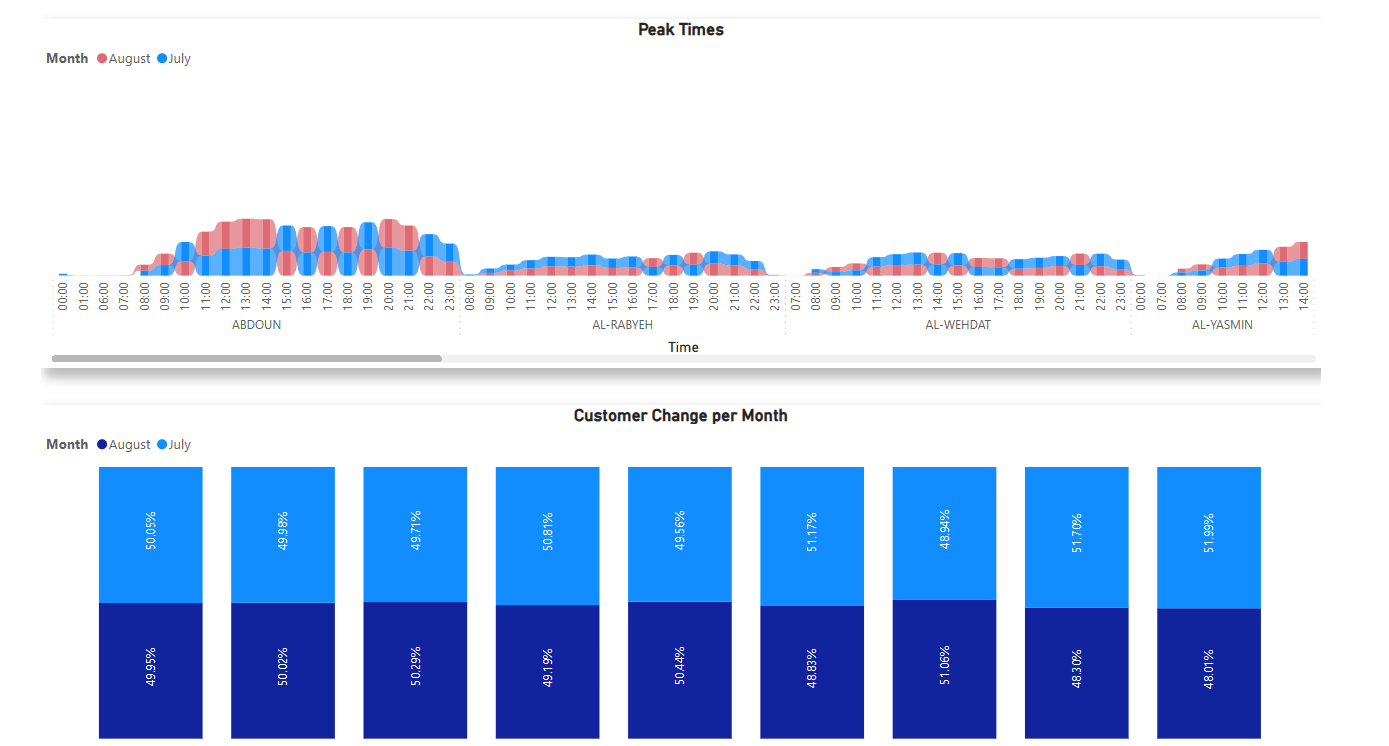The height and width of the screenshot is (746, 1389).
Task: Click the Peak Times chart title
Action: 680,30
